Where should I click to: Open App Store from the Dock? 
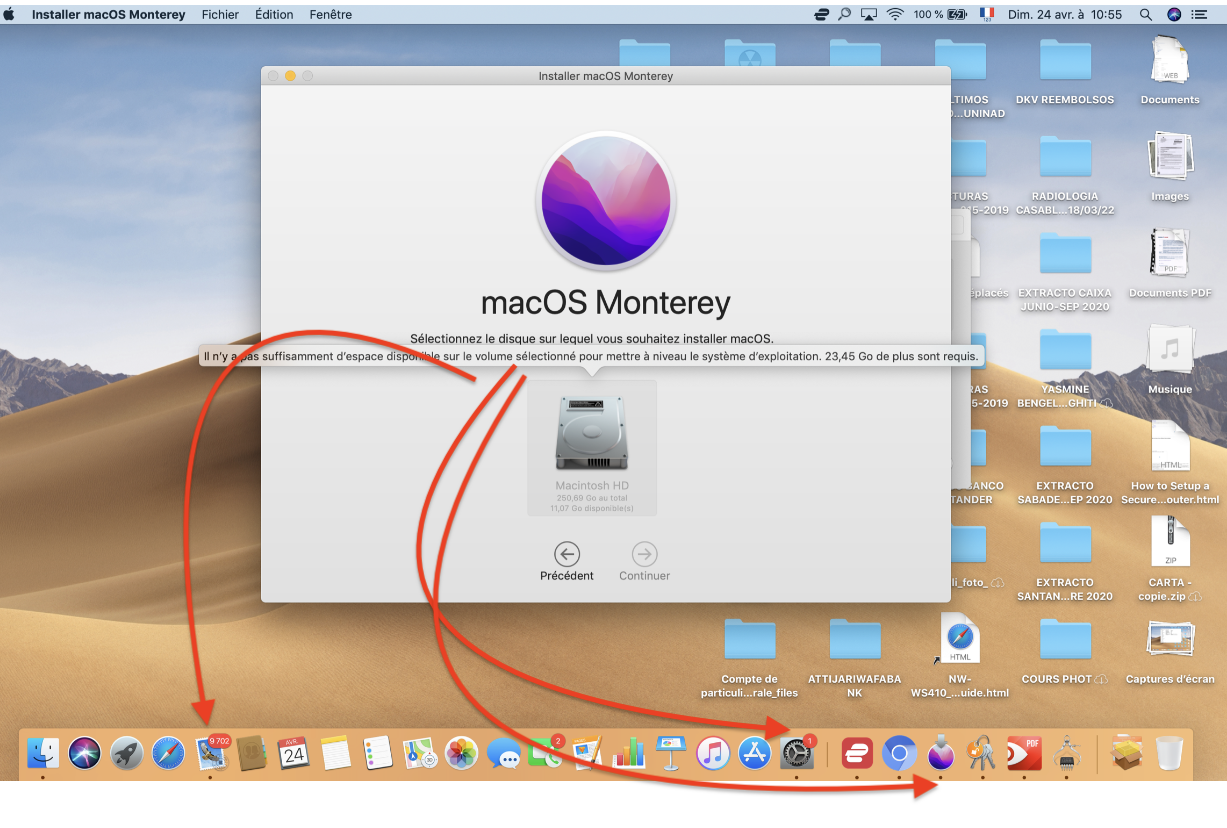pos(754,753)
